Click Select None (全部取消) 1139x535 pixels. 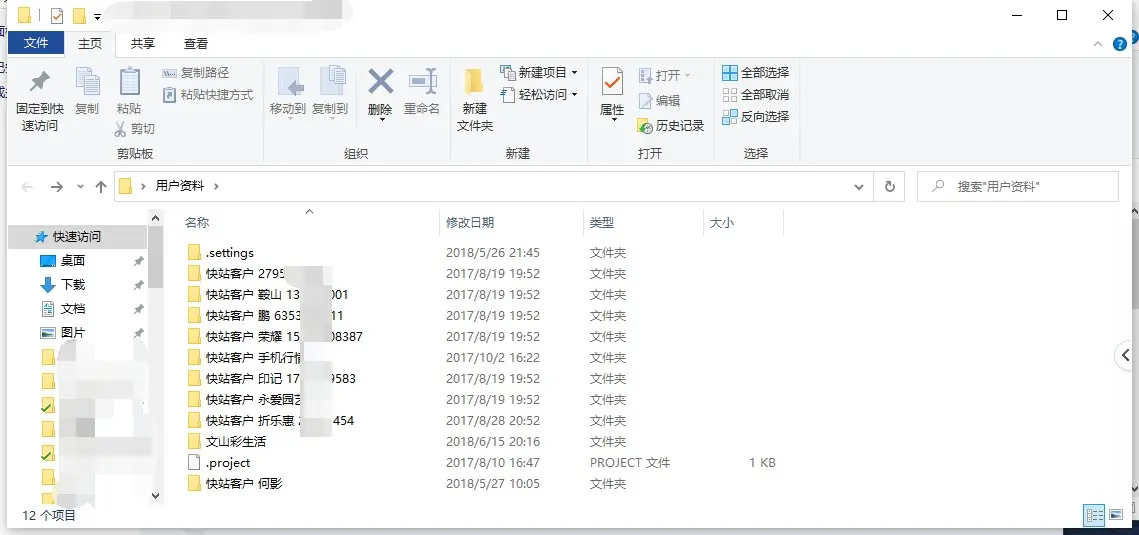(x=755, y=94)
